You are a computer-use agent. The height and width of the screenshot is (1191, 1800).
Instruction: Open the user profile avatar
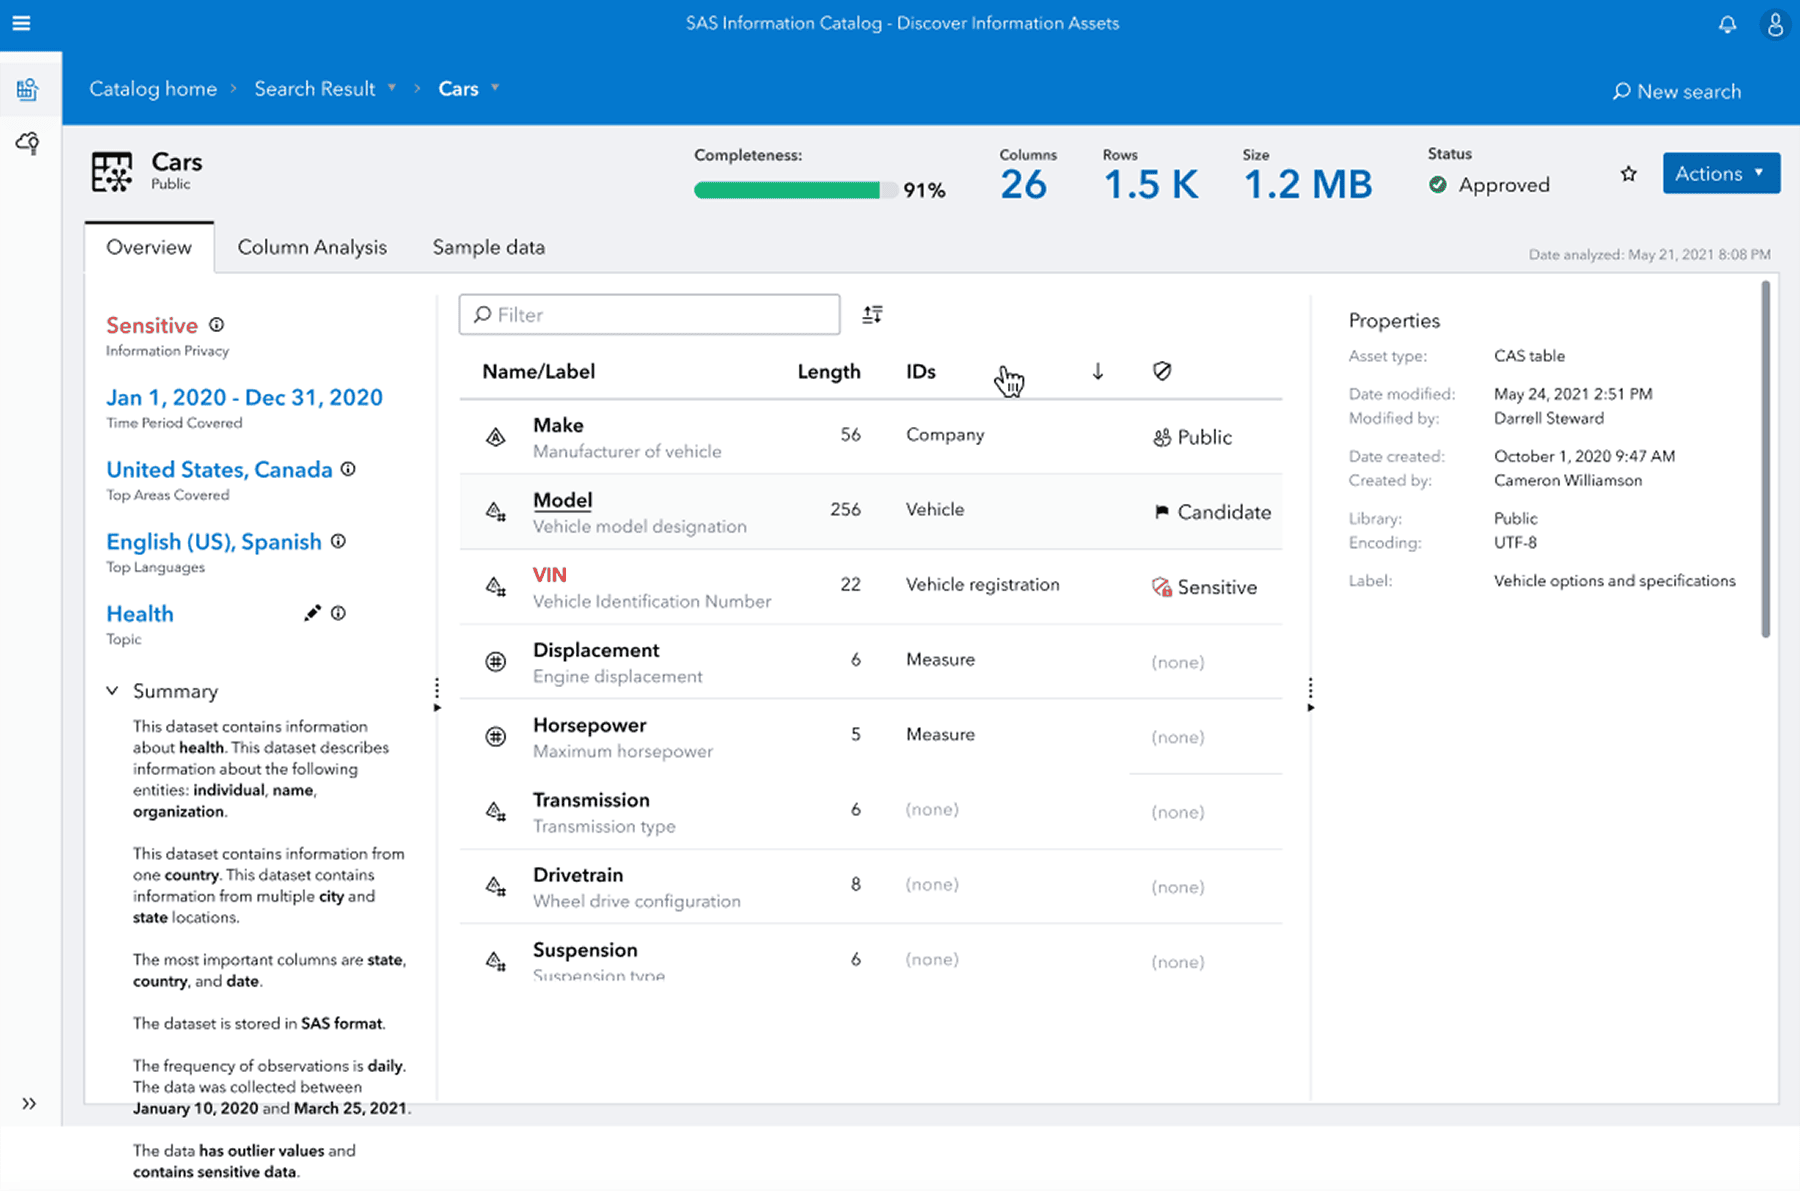tap(1774, 24)
